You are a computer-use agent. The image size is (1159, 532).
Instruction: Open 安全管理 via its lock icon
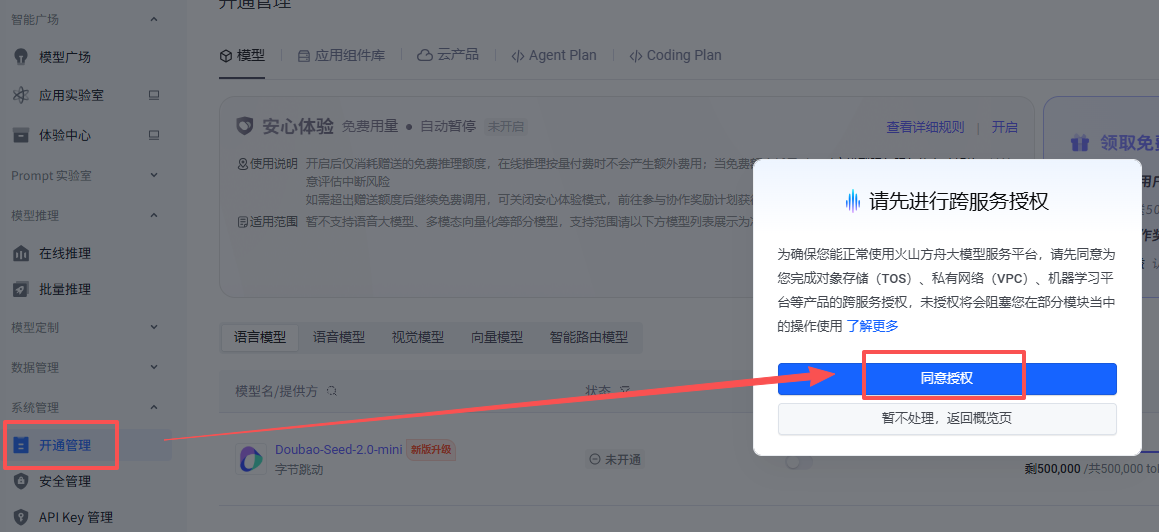pyautogui.click(x=21, y=482)
